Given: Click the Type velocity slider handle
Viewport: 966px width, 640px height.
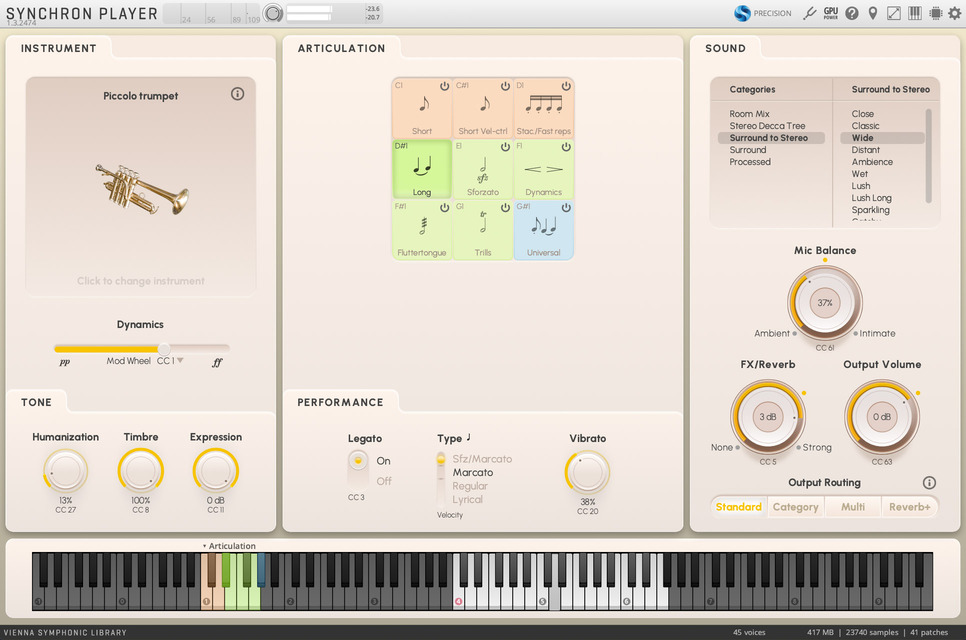Looking at the screenshot, I should [440, 459].
